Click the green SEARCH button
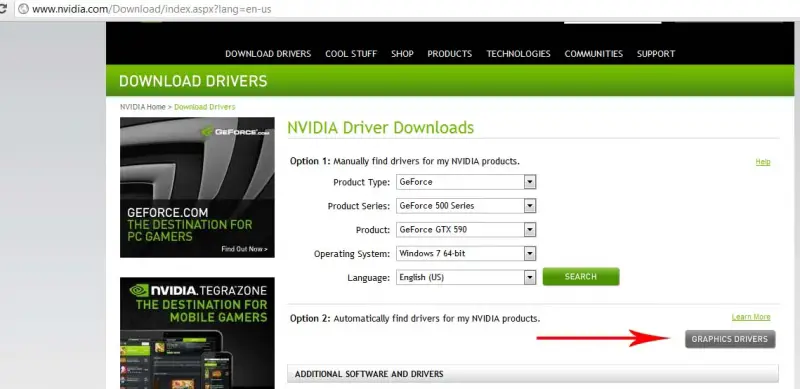800x389 pixels. (x=581, y=277)
